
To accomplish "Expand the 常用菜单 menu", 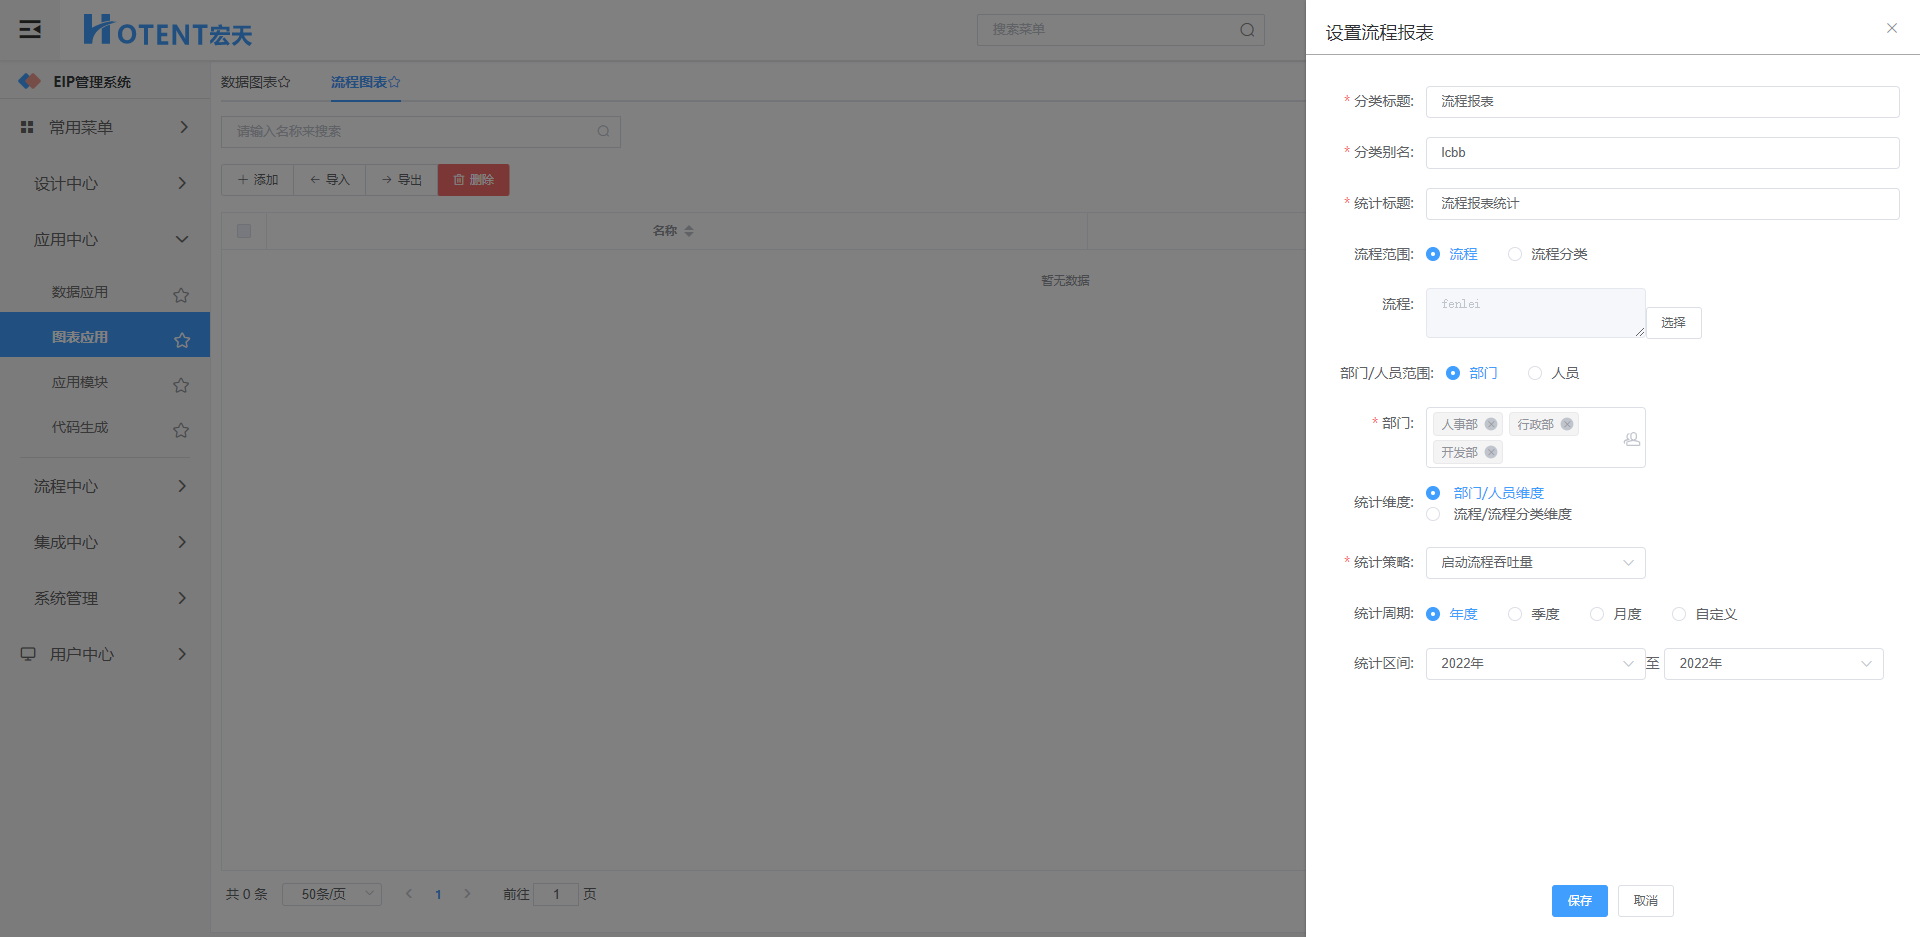I will (x=105, y=127).
